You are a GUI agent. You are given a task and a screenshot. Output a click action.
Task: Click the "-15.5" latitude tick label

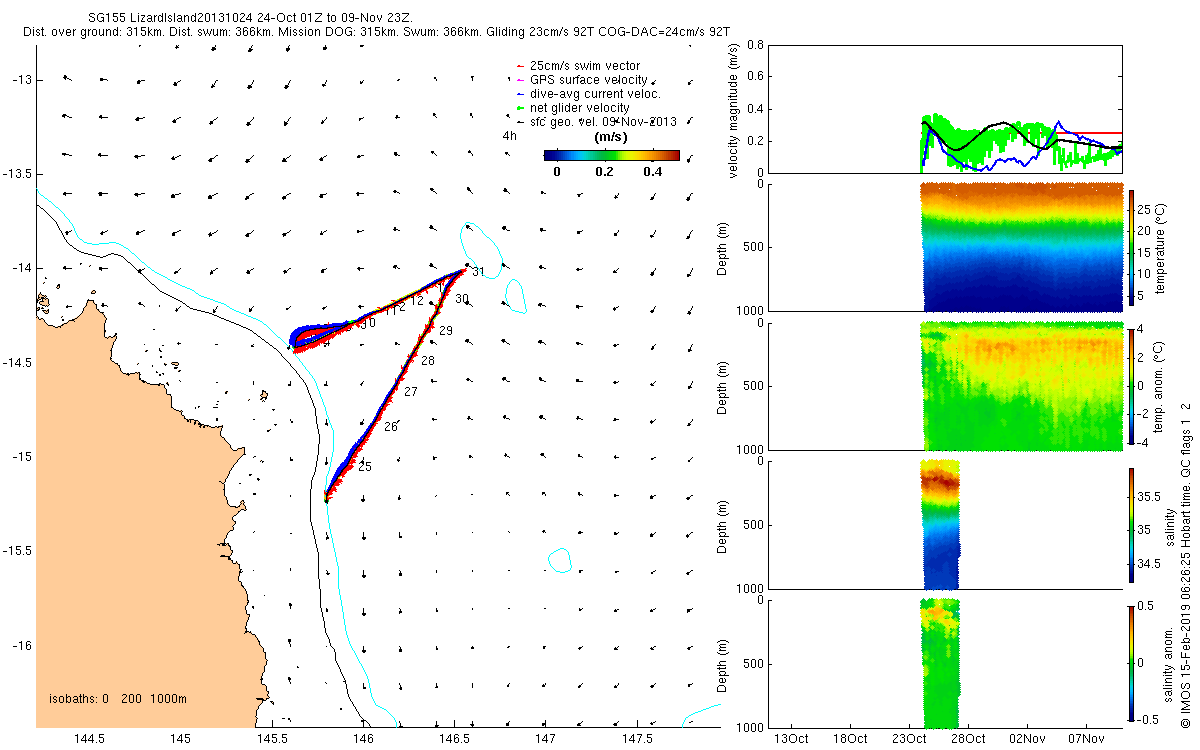16,551
